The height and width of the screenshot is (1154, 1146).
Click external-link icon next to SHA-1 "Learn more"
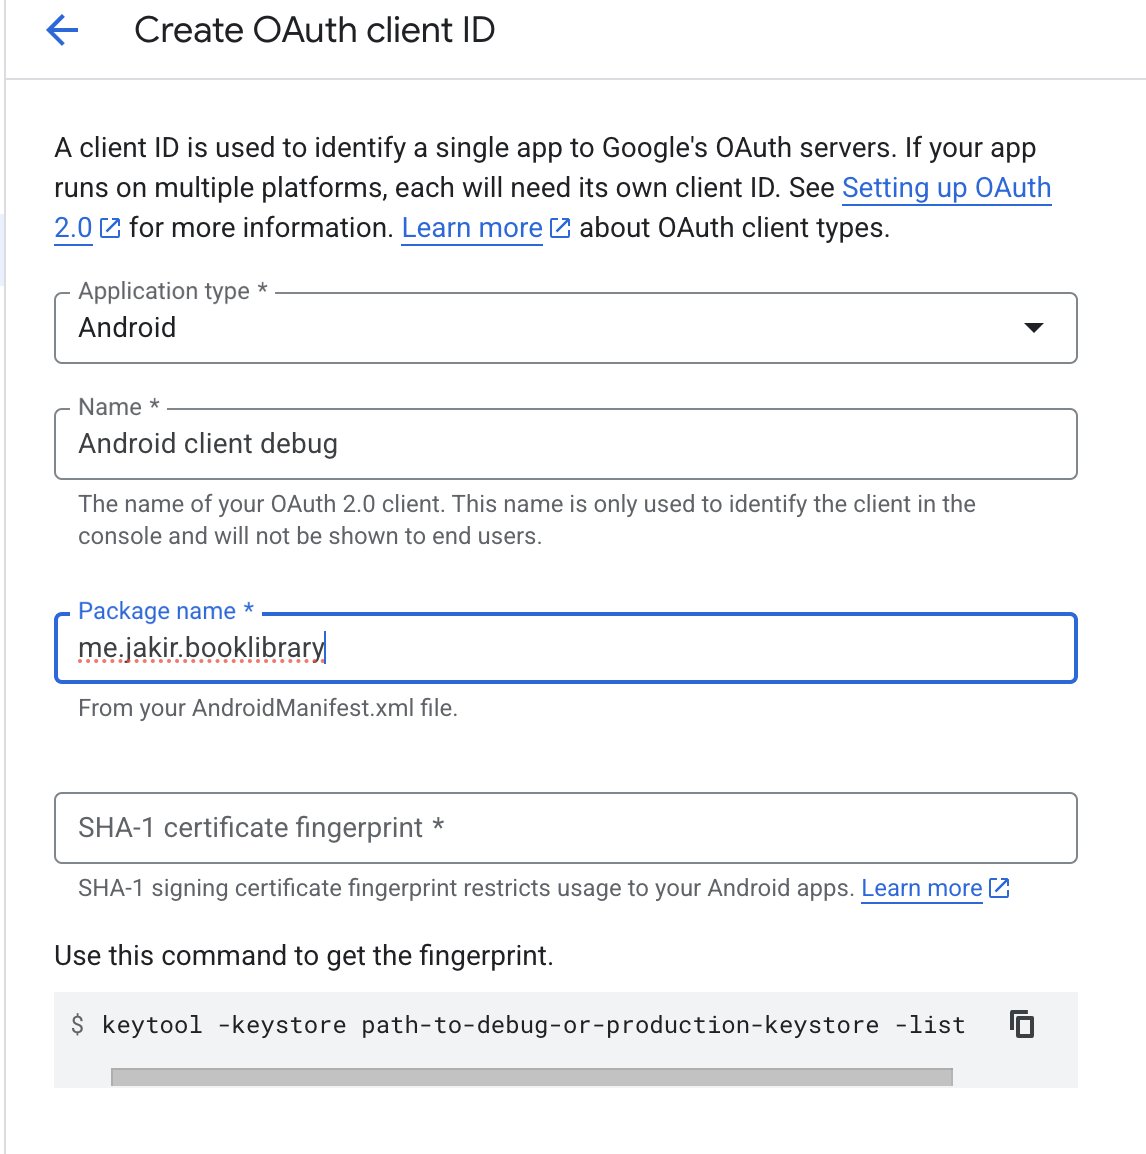point(999,888)
